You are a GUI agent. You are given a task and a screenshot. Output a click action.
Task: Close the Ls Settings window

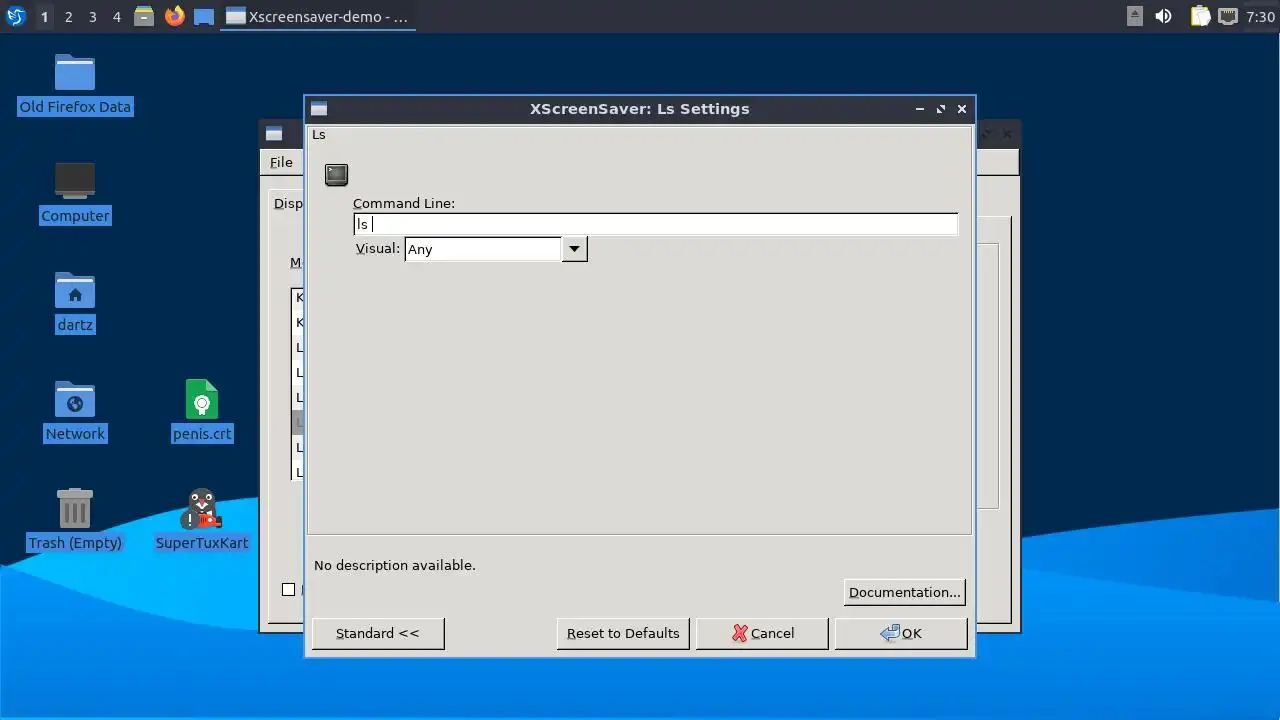(x=962, y=109)
